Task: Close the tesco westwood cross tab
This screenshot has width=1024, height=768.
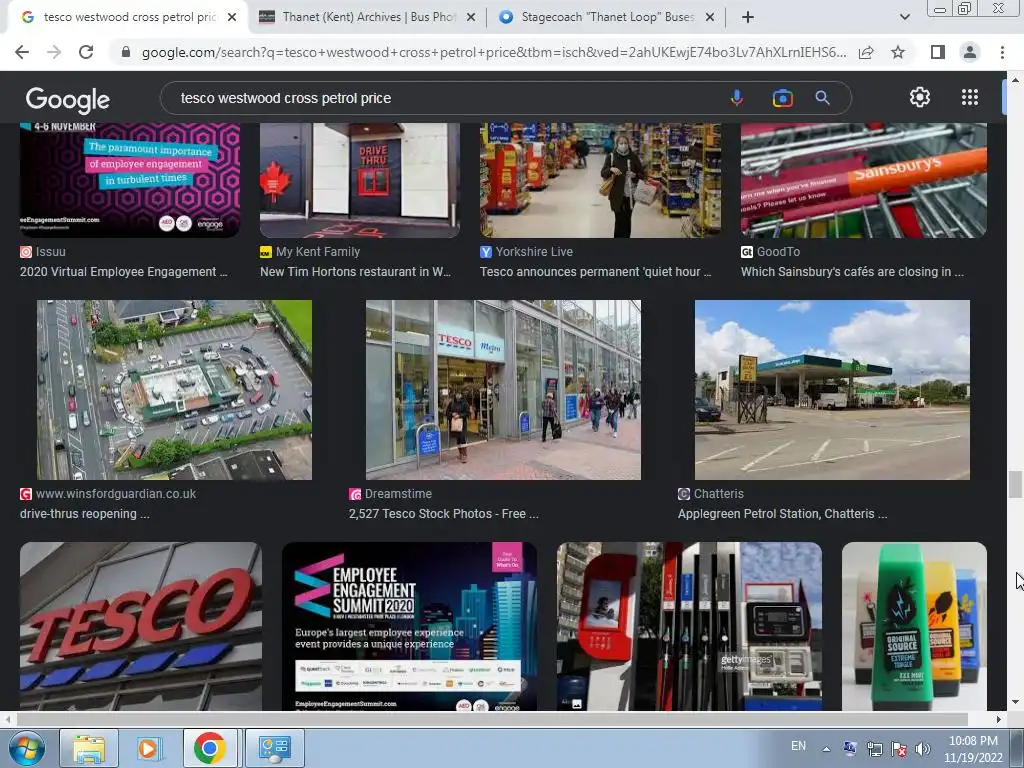Action: tap(232, 18)
